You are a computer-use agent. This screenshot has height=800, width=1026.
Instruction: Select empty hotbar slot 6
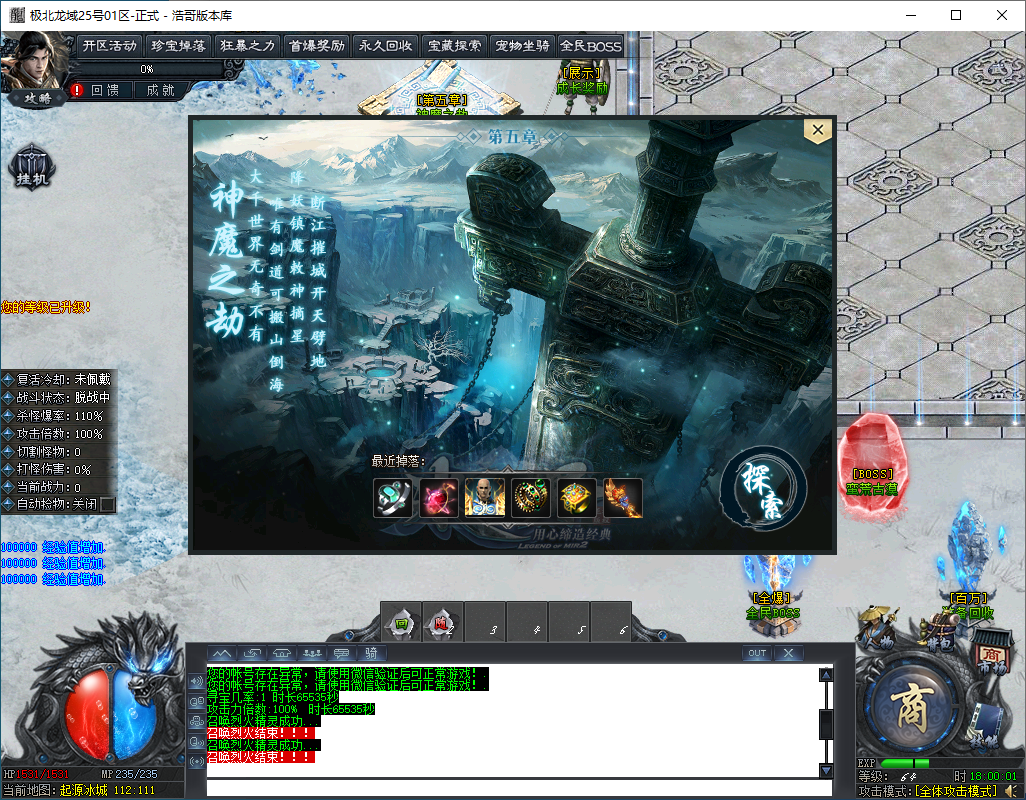click(611, 623)
